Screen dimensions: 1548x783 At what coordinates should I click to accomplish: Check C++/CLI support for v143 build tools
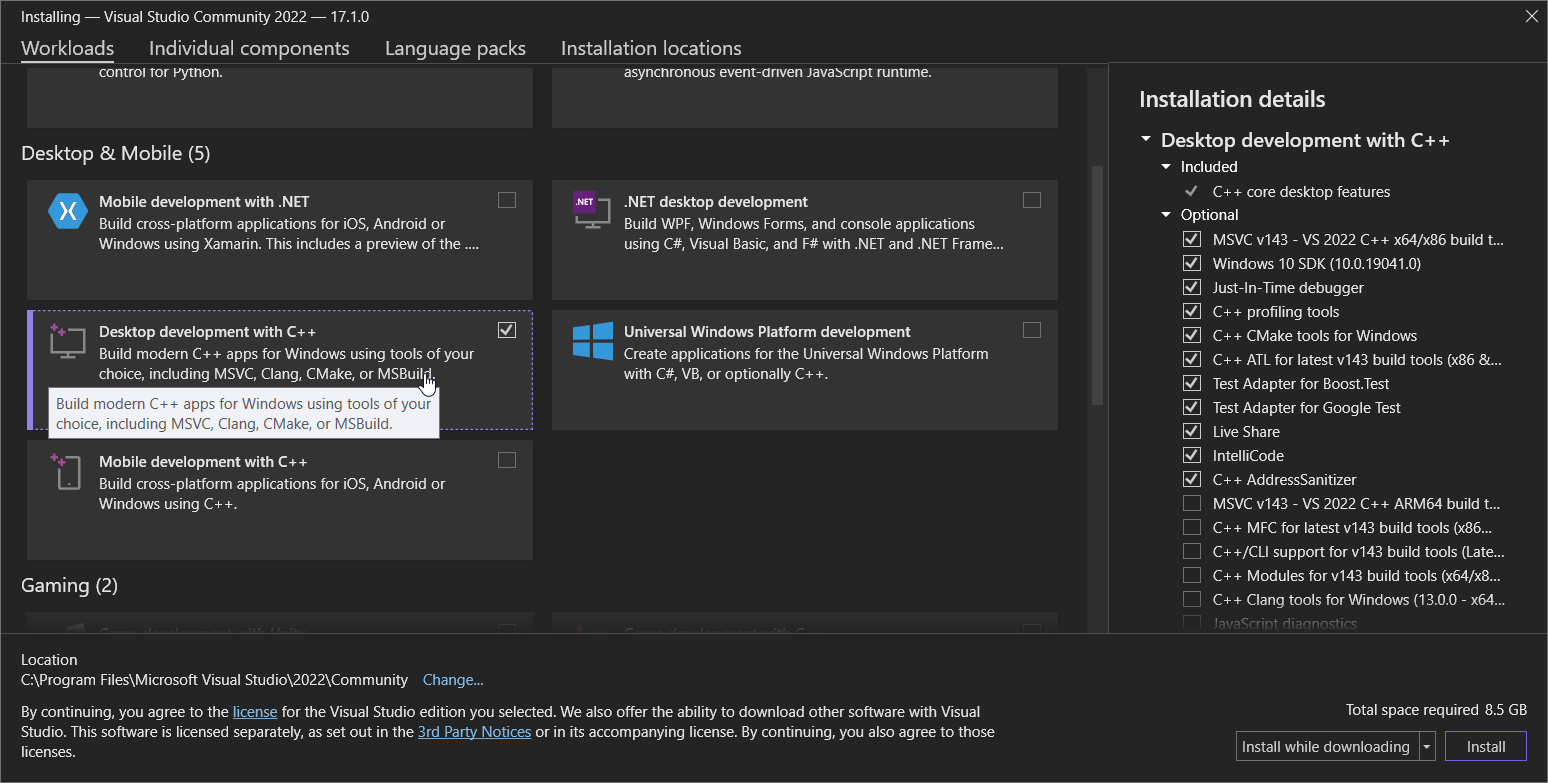[1192, 551]
